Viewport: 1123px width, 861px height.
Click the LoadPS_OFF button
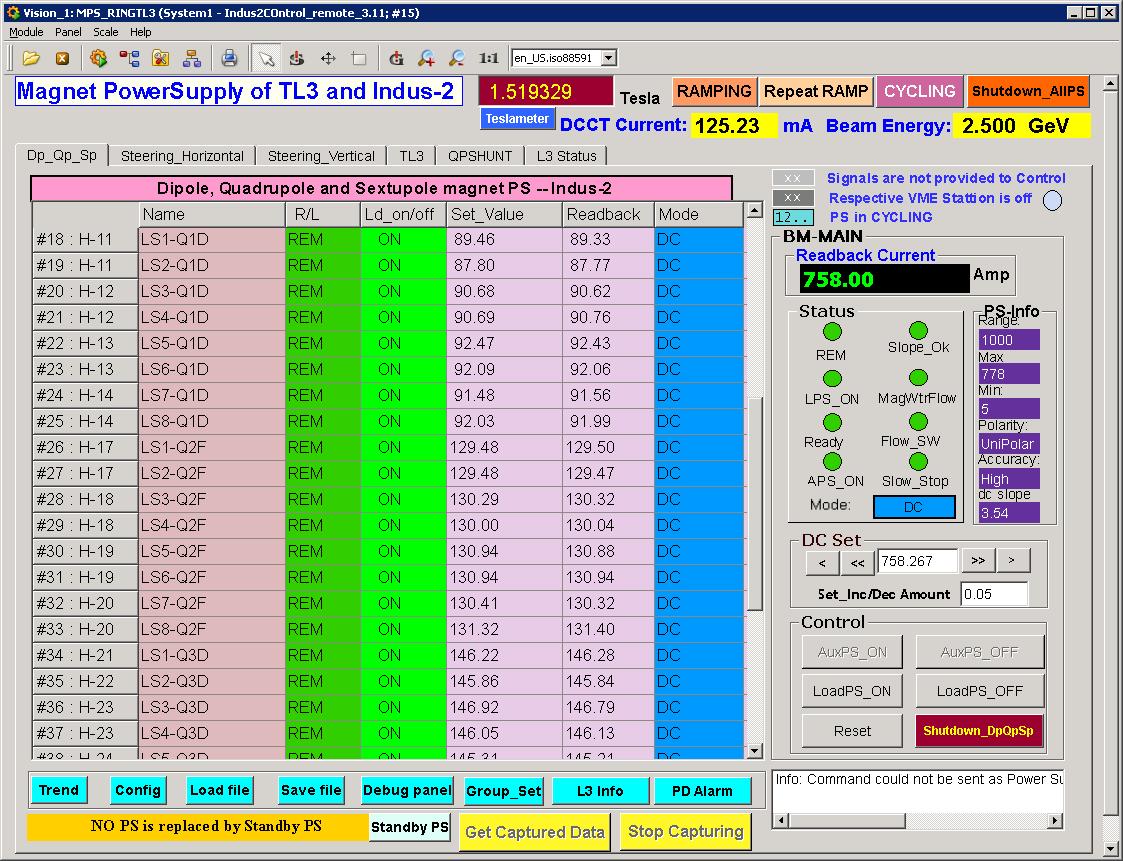tap(979, 691)
